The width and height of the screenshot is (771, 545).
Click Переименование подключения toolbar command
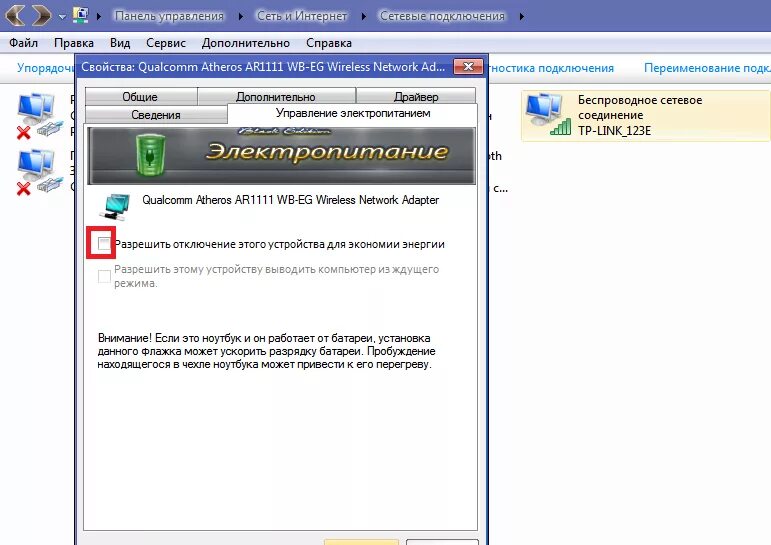(x=707, y=68)
